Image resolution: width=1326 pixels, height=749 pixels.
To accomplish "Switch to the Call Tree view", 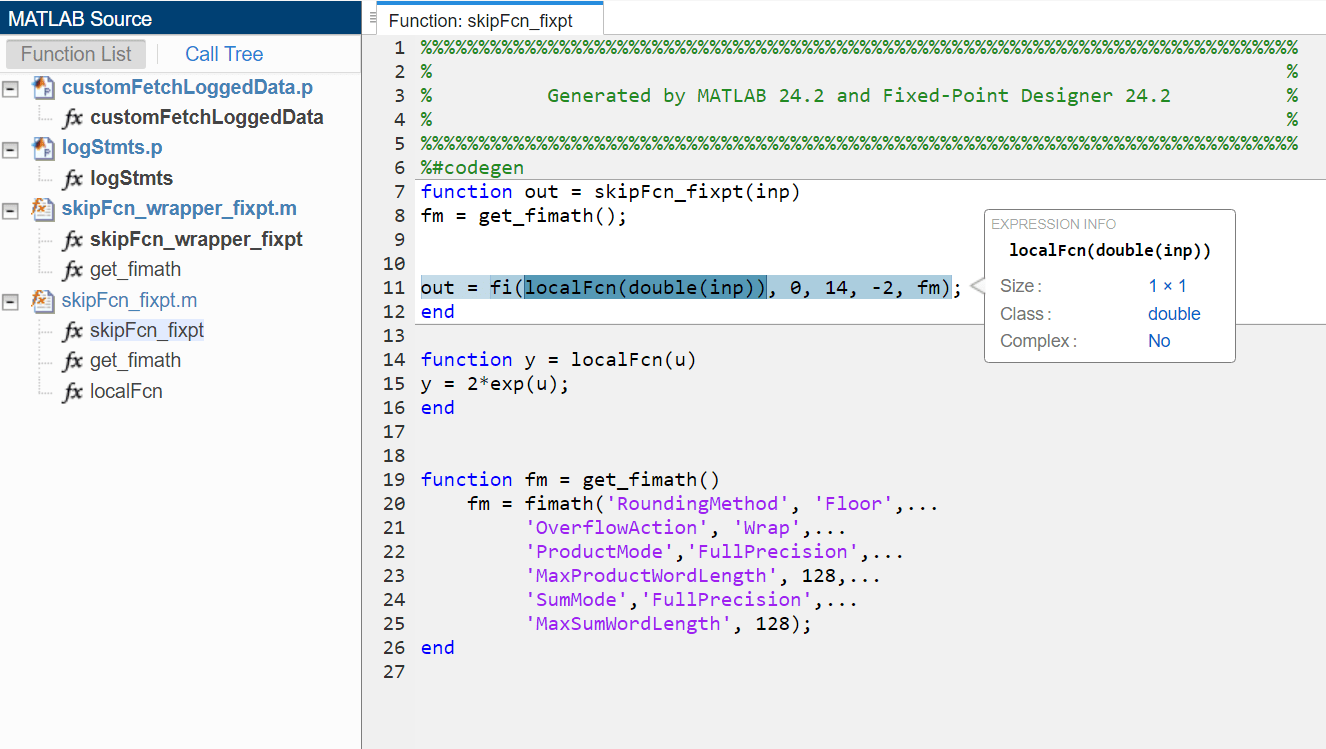I will tap(224, 54).
